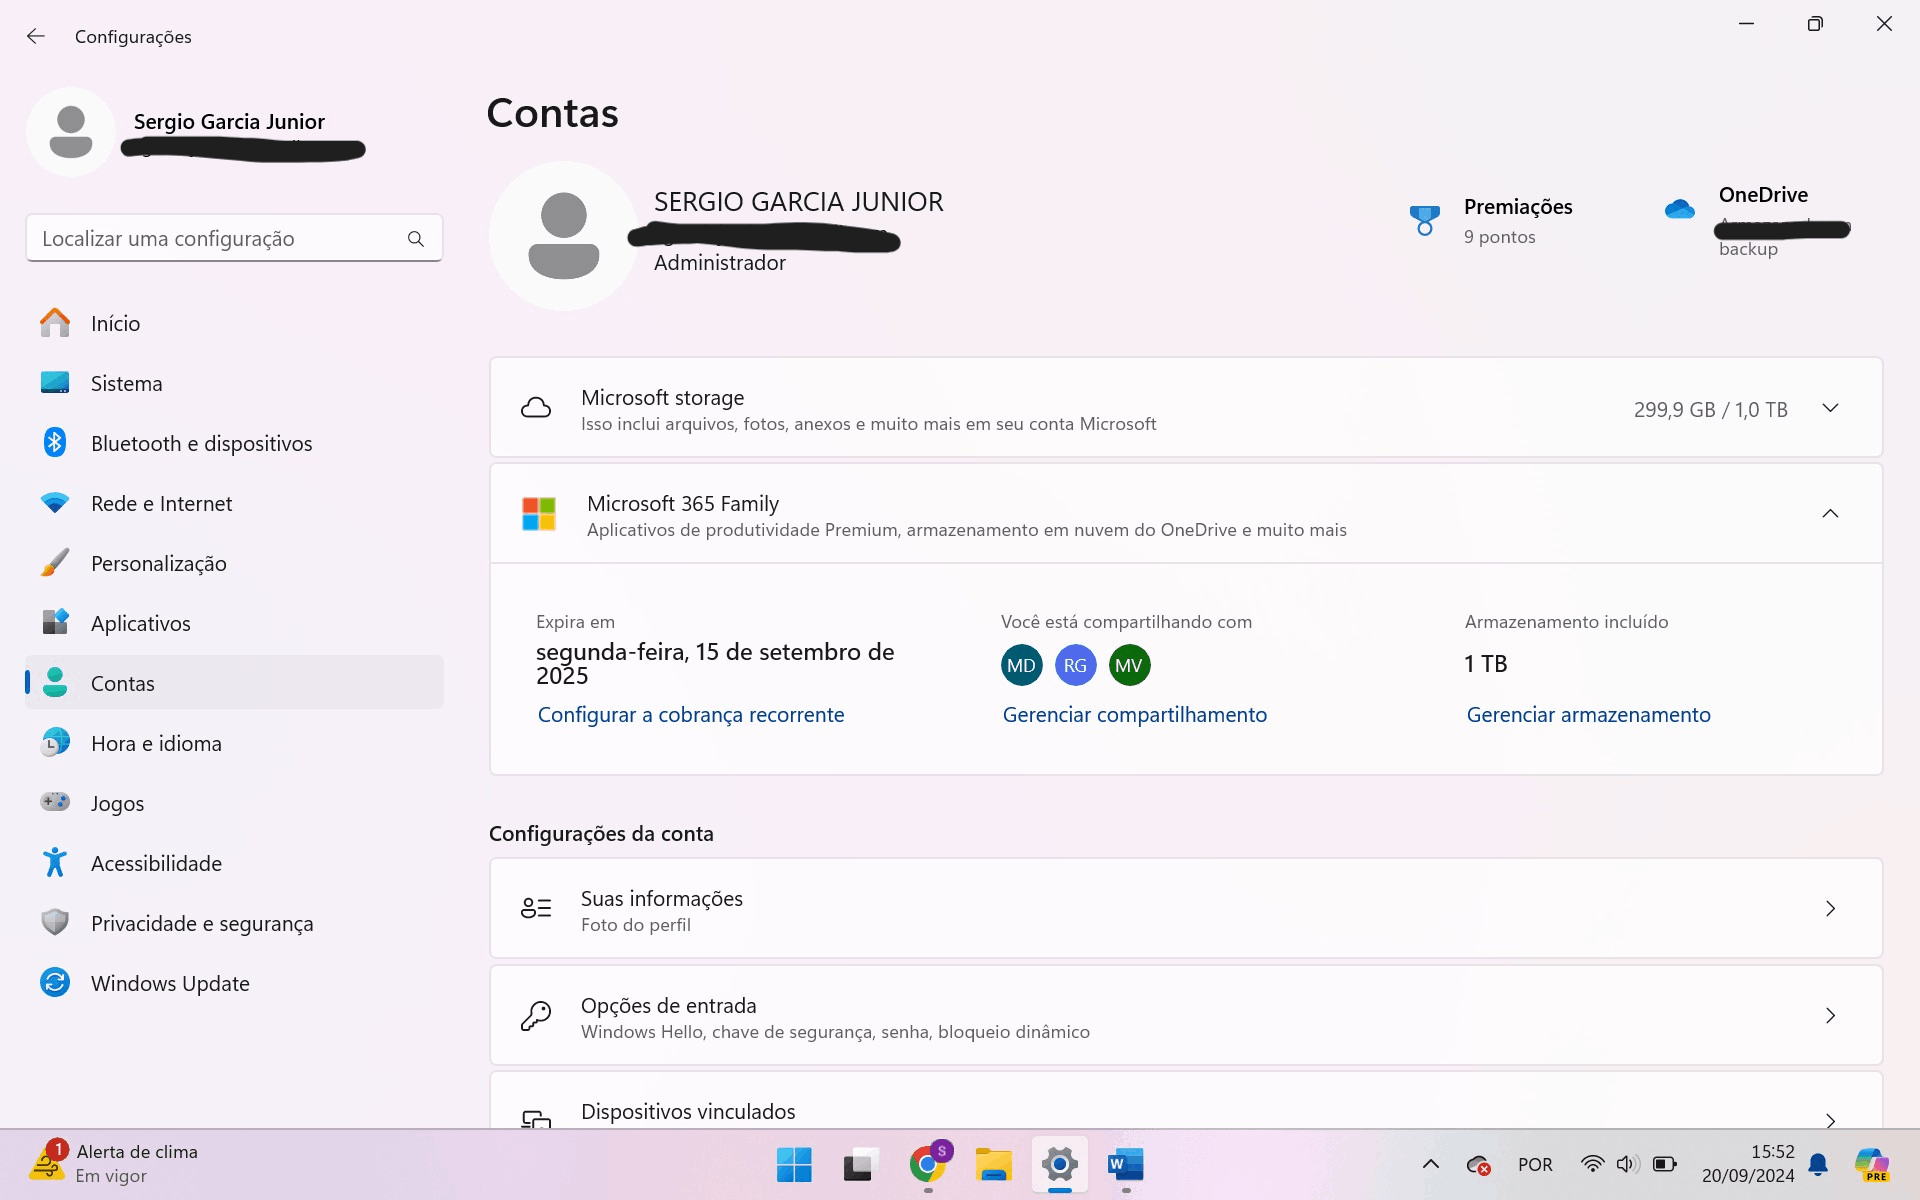Open Opções de entrada chevron arrow
1920x1200 pixels.
[1830, 1016]
